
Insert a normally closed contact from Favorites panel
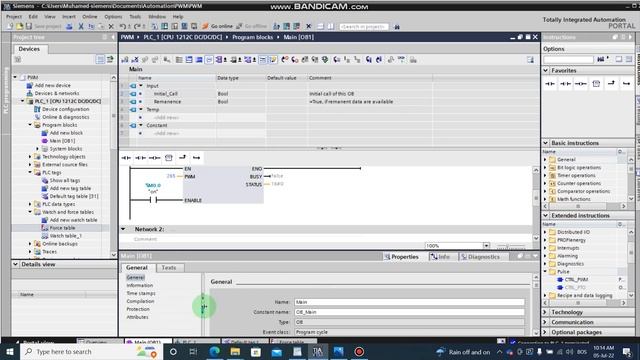coord(565,84)
